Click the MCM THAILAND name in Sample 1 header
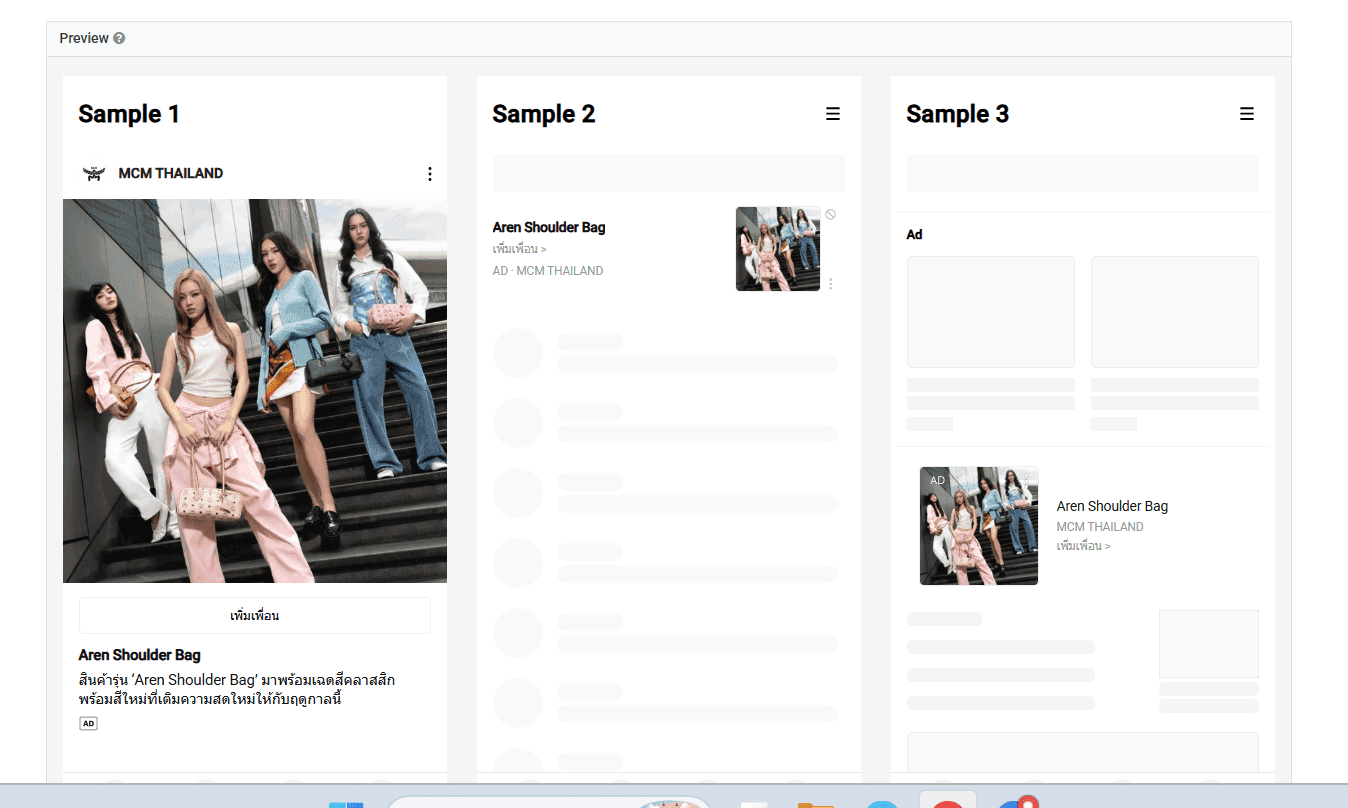 [171, 173]
